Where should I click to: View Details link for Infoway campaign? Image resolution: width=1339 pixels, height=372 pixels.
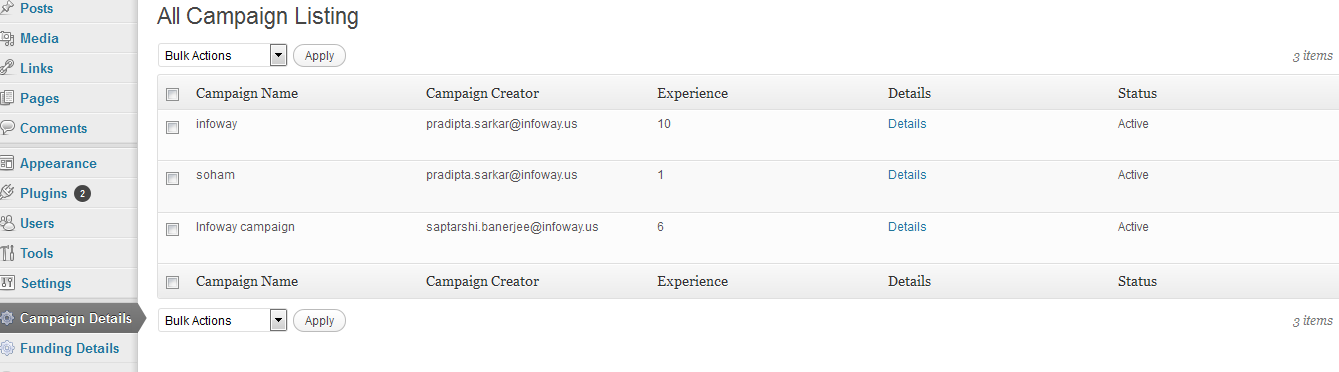pos(907,227)
